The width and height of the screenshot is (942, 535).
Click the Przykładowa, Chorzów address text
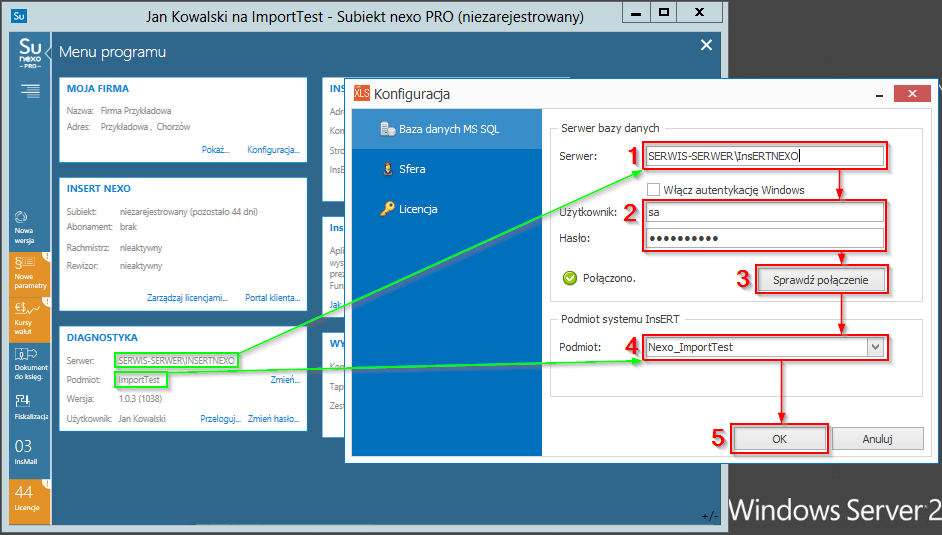pyautogui.click(x=145, y=127)
